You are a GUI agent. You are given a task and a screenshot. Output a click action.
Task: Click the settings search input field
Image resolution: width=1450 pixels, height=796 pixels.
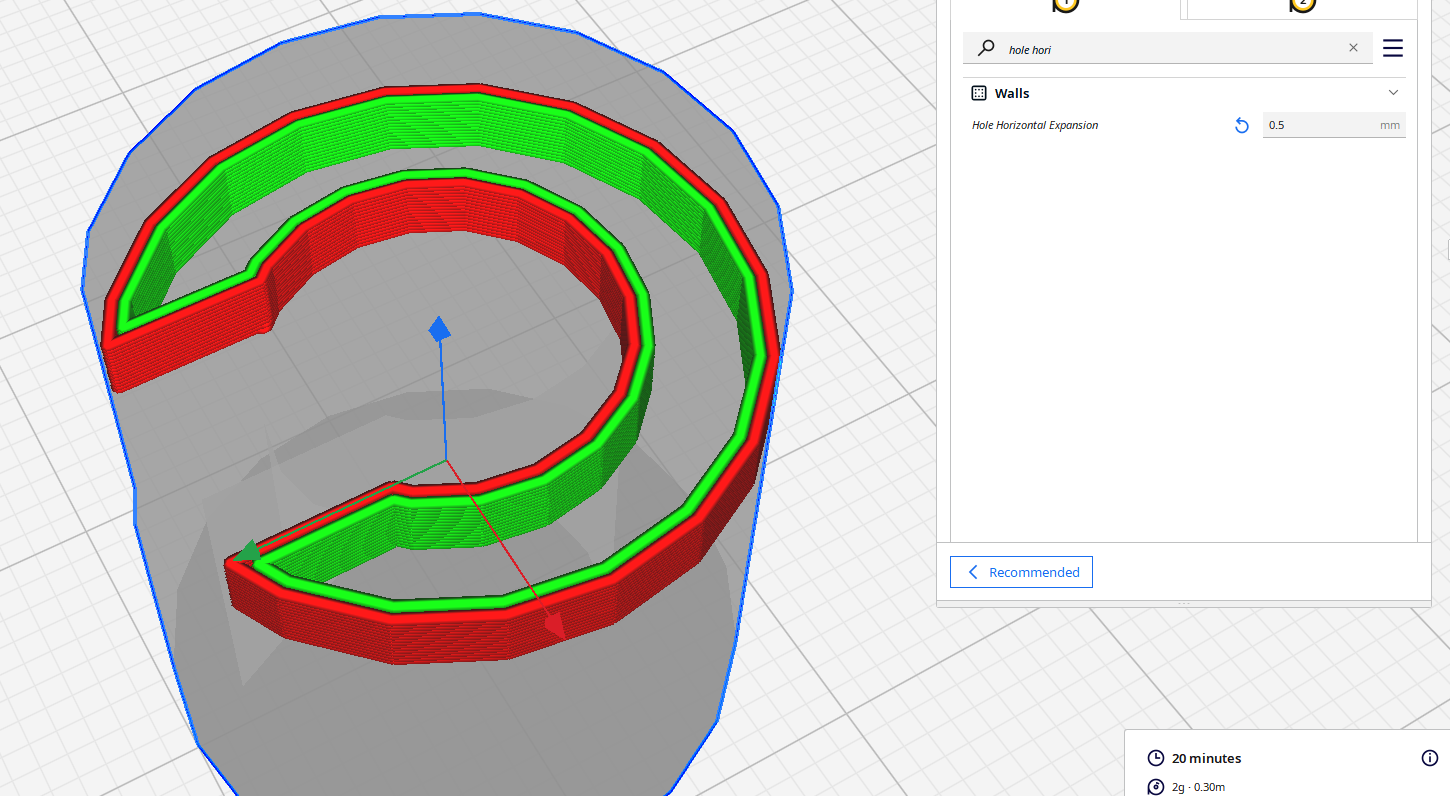coord(1167,48)
